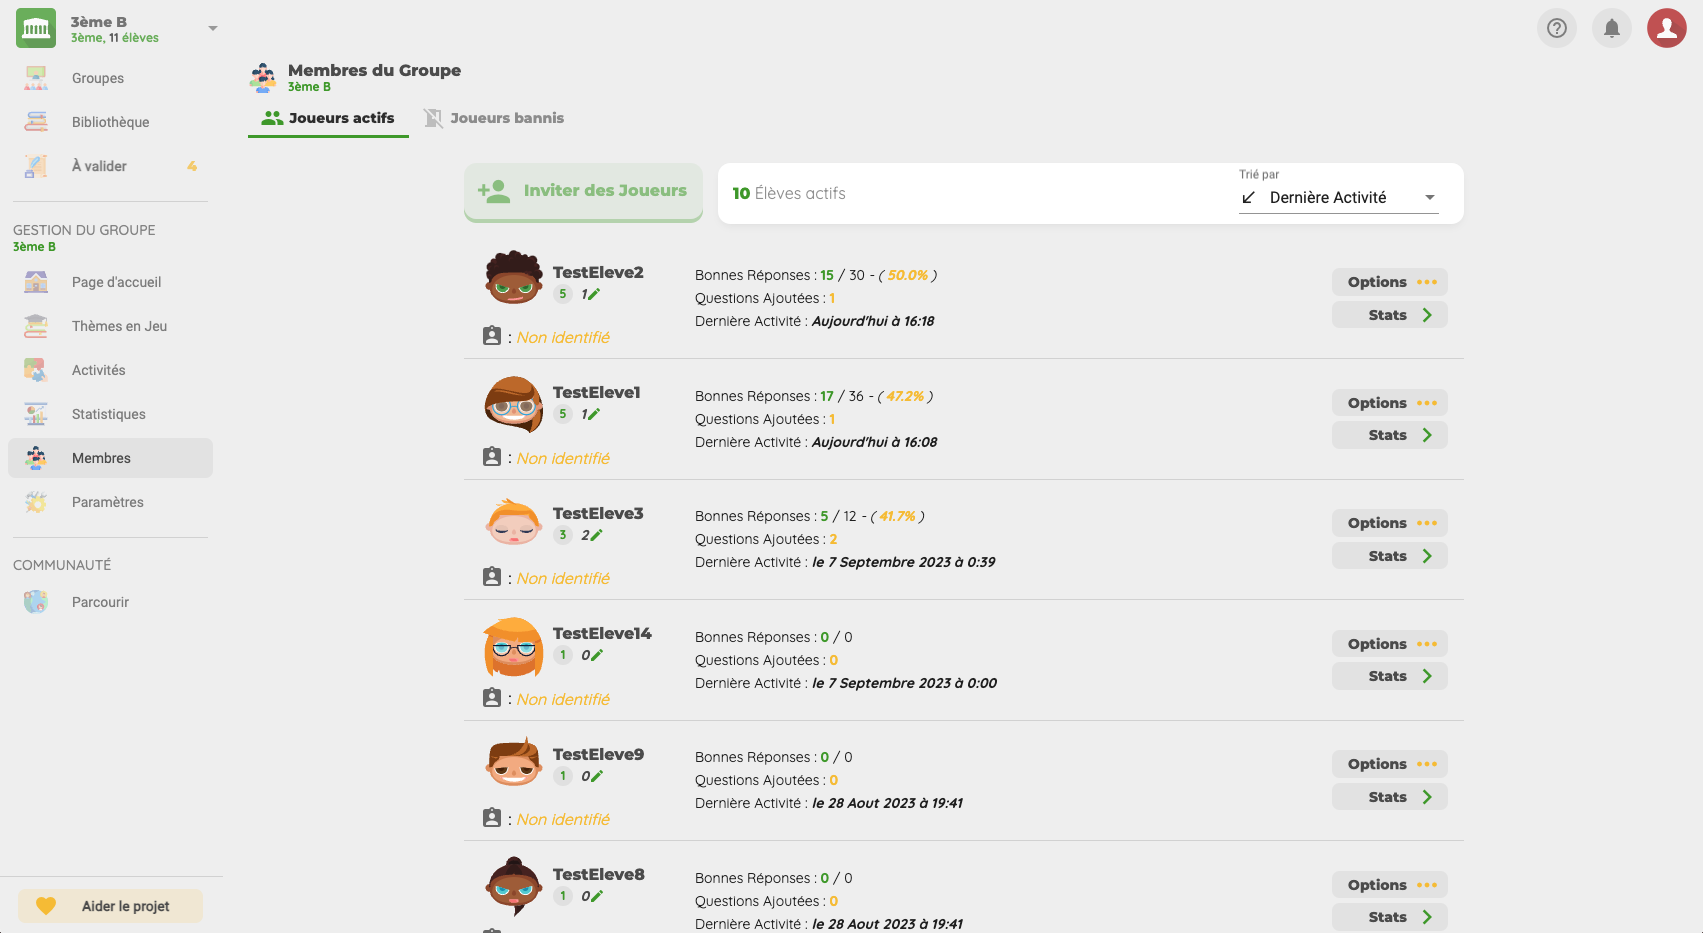The image size is (1703, 933).
Task: Select the Joueurs actifs tab
Action: 328,118
